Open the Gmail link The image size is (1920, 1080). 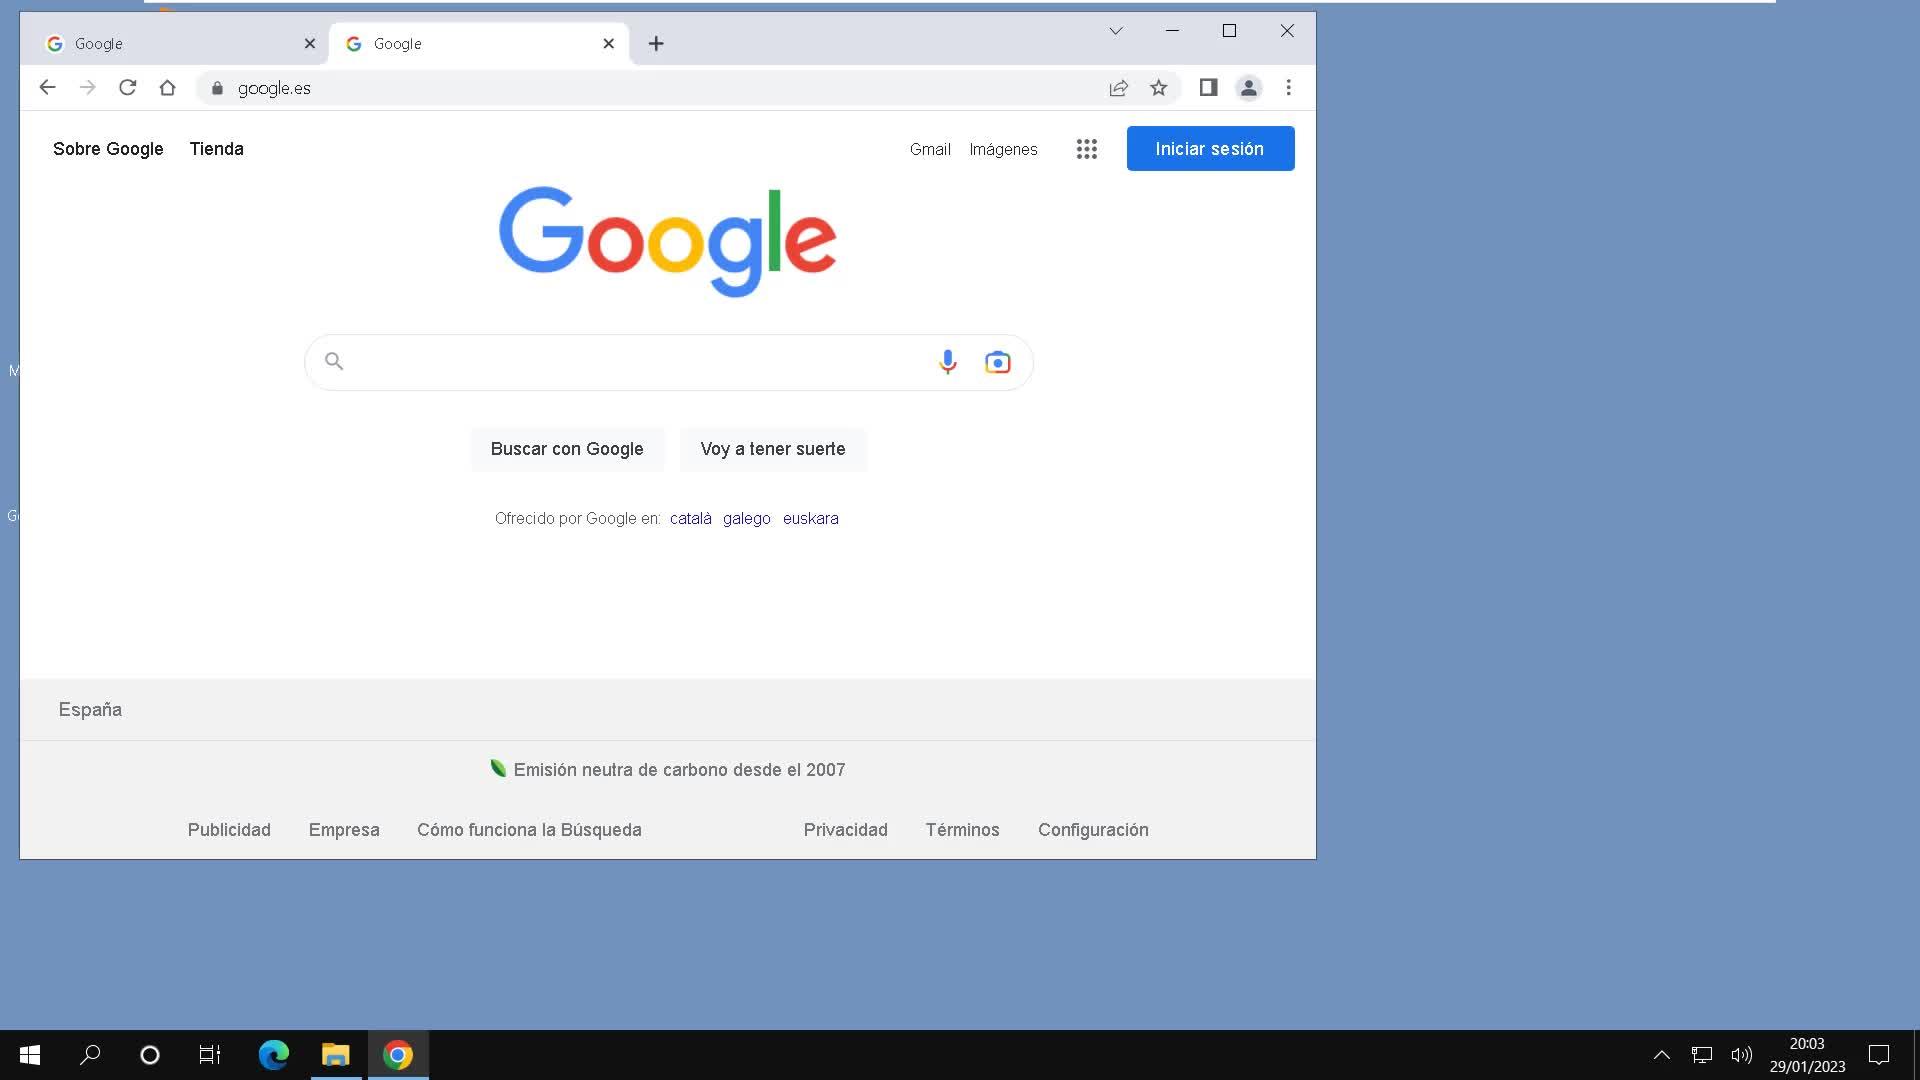[929, 149]
